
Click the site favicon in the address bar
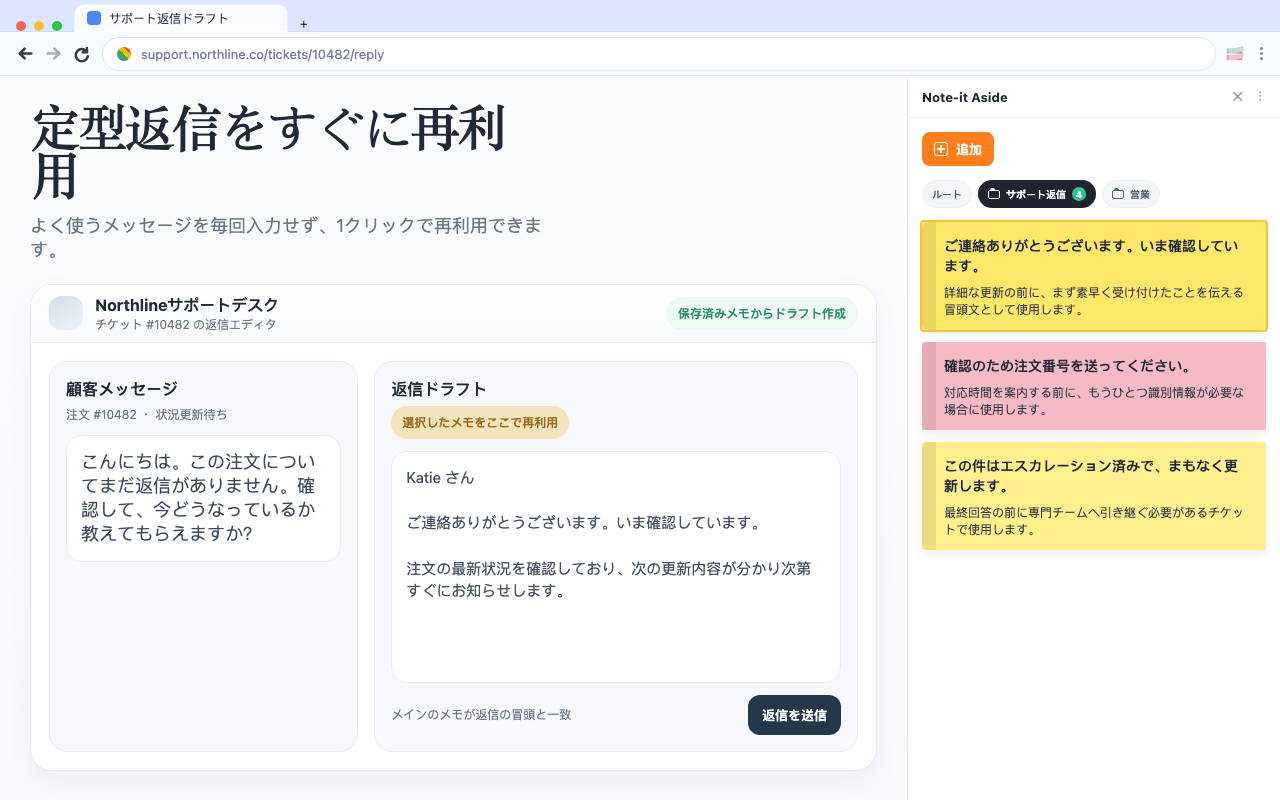click(124, 54)
